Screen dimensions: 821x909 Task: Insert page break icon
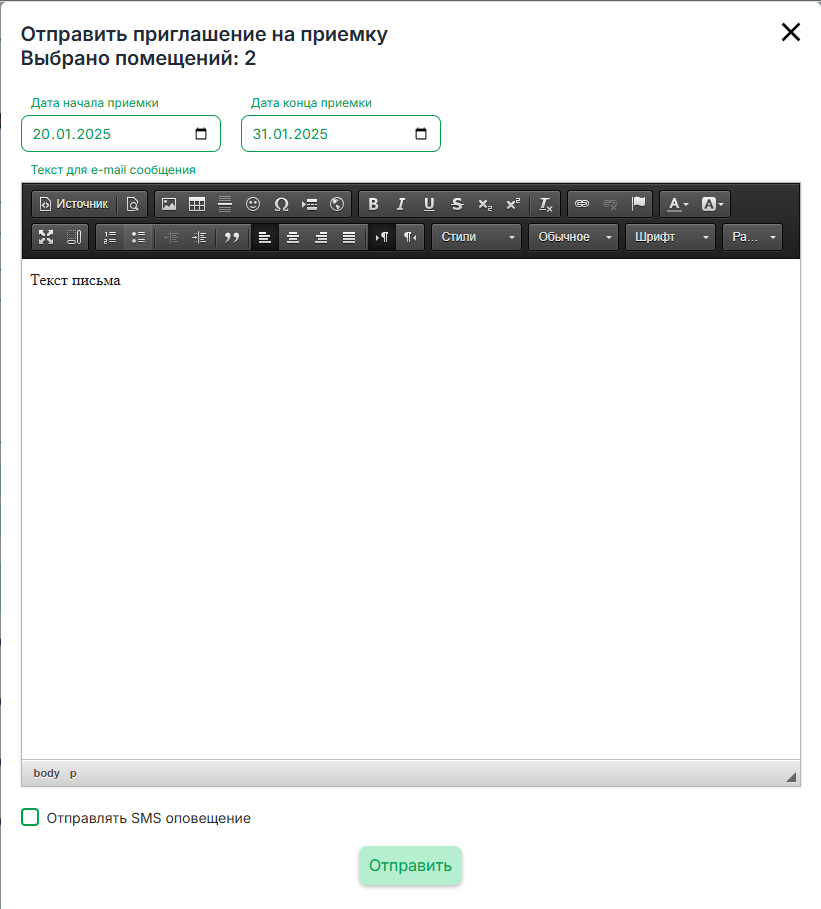point(309,204)
